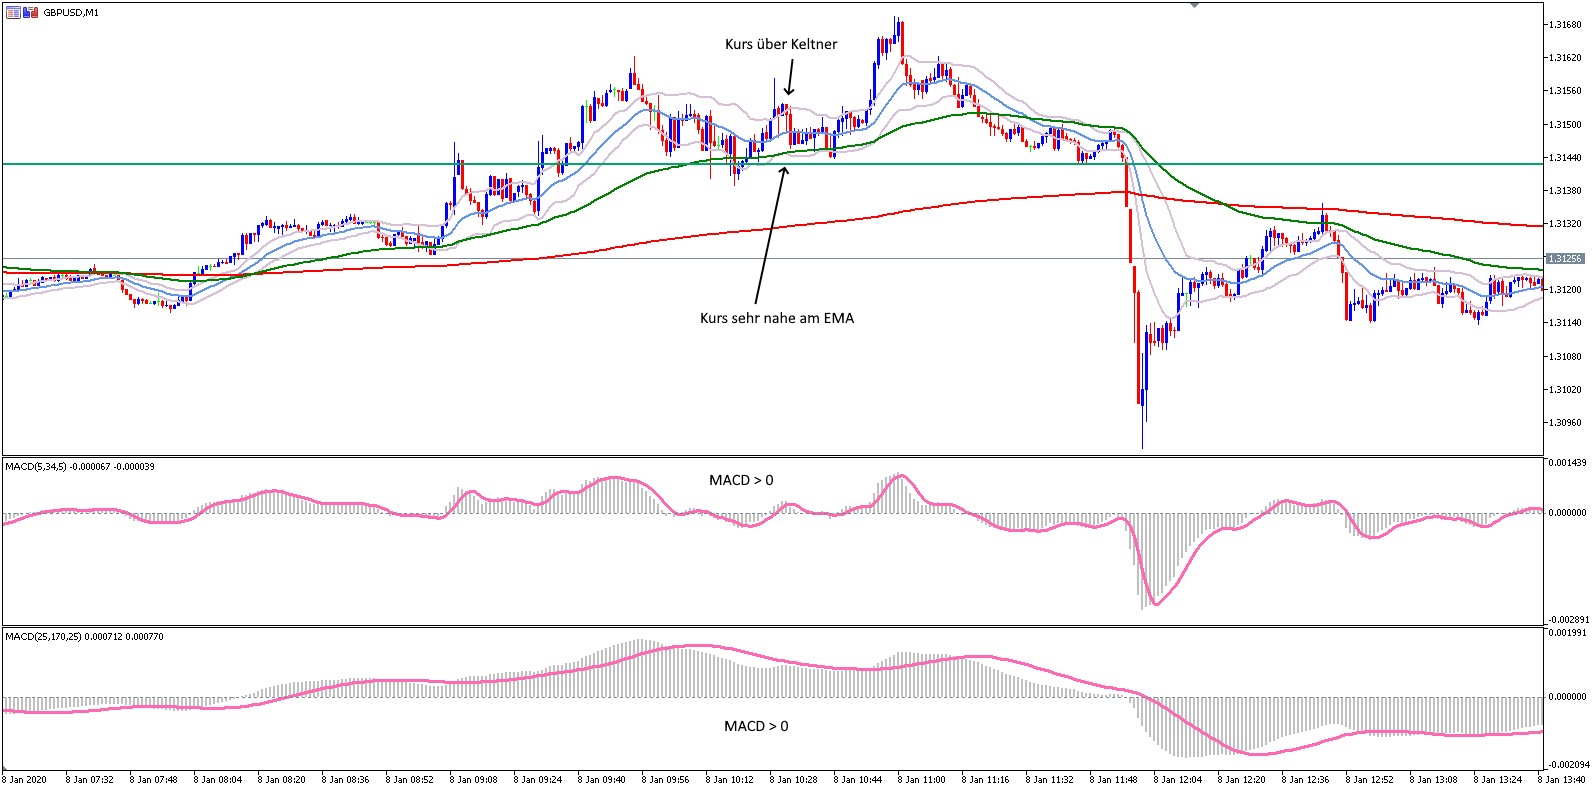1596x790 pixels.
Task: Click the 8 Jan 11:00 time label
Action: click(x=922, y=779)
